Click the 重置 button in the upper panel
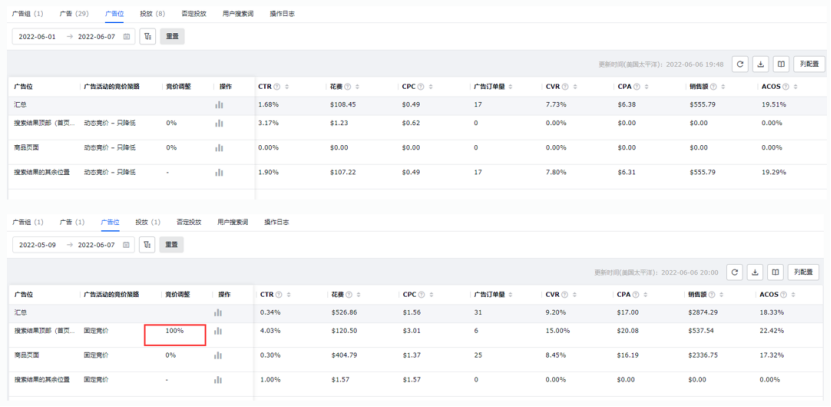The height and width of the screenshot is (407, 831). [x=172, y=37]
